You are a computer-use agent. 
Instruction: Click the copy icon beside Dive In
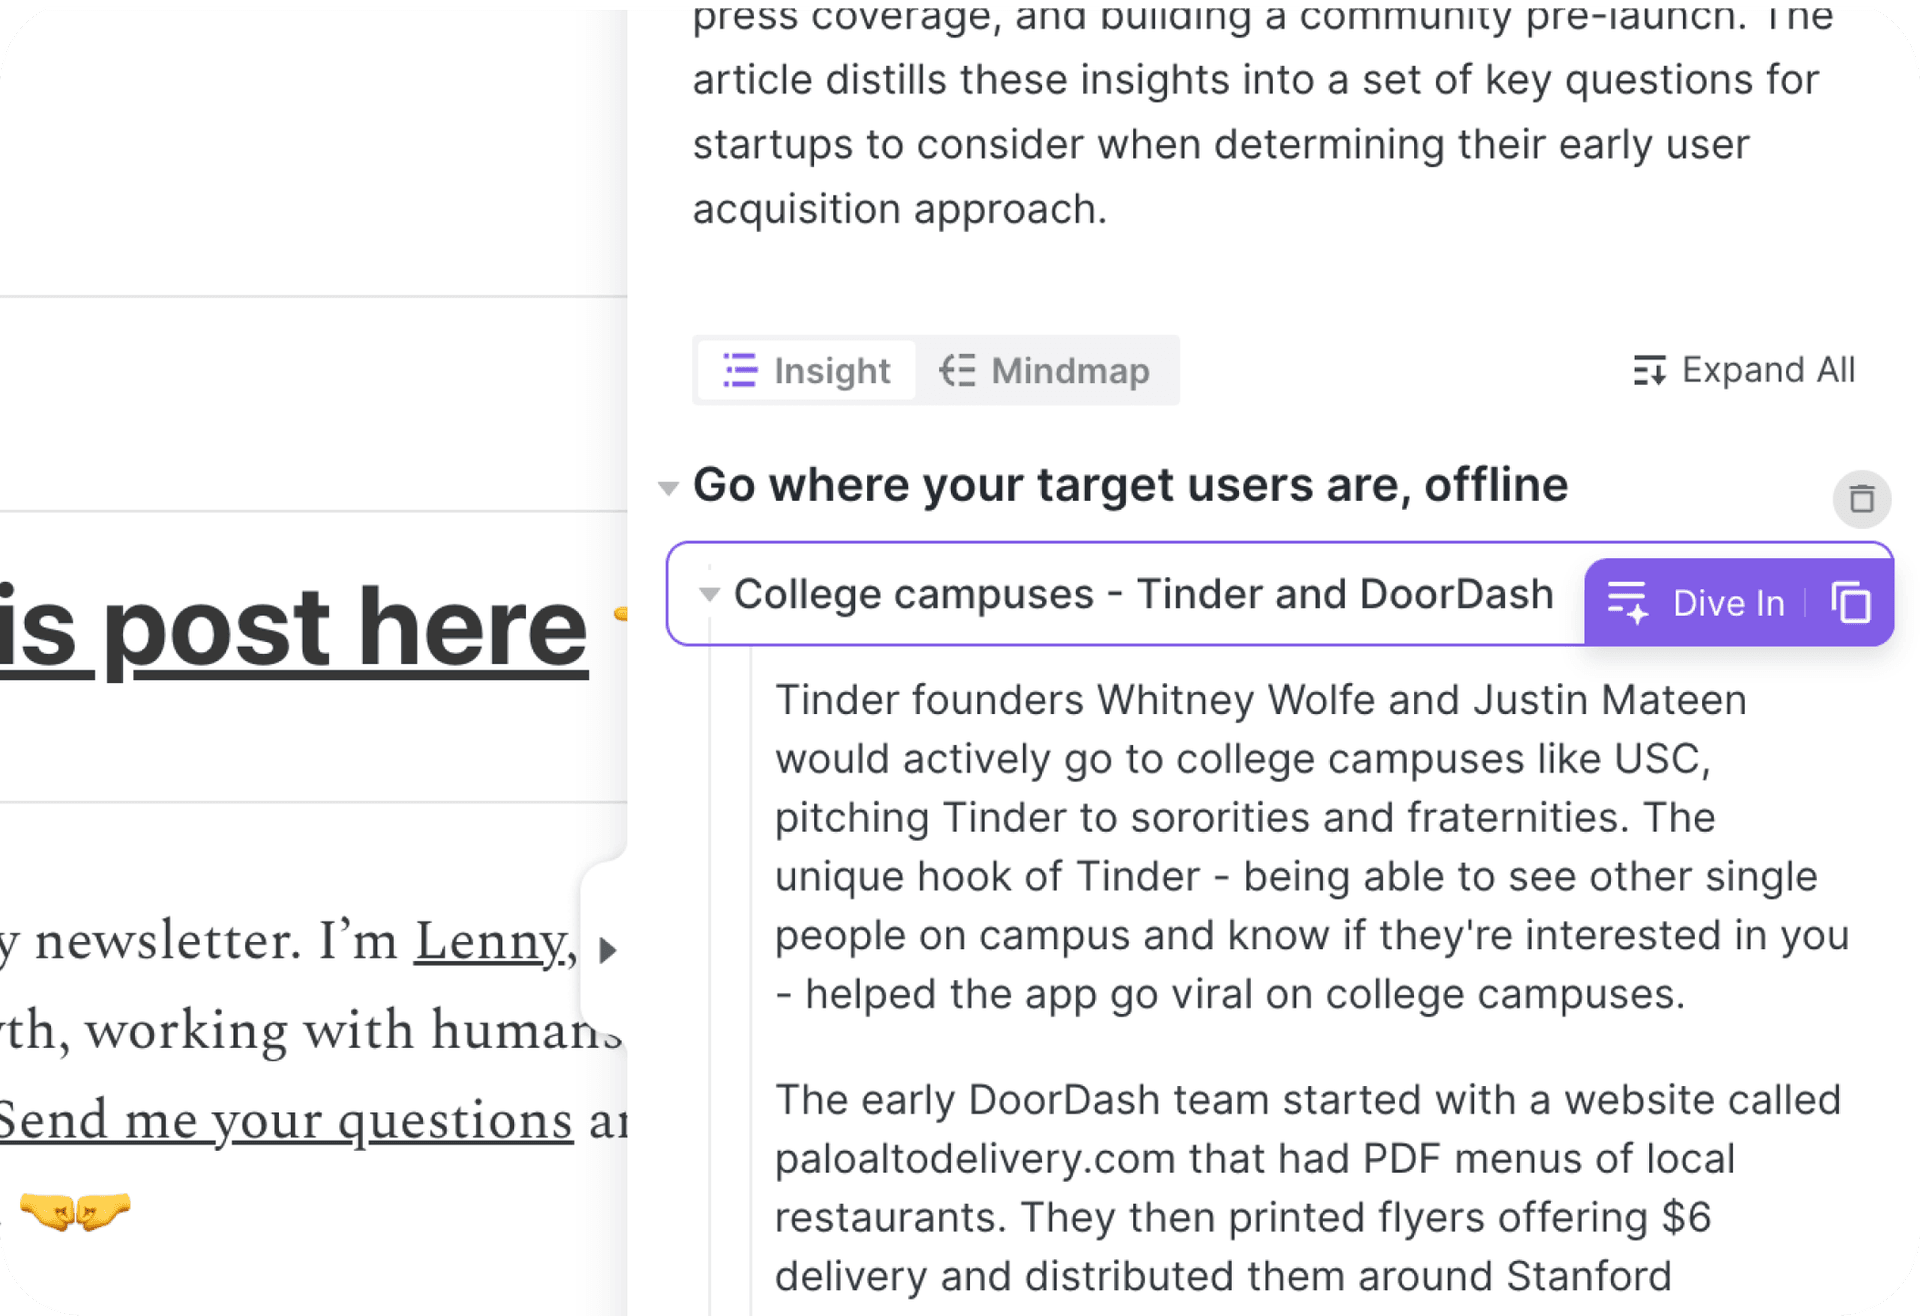pyautogui.click(x=1851, y=603)
